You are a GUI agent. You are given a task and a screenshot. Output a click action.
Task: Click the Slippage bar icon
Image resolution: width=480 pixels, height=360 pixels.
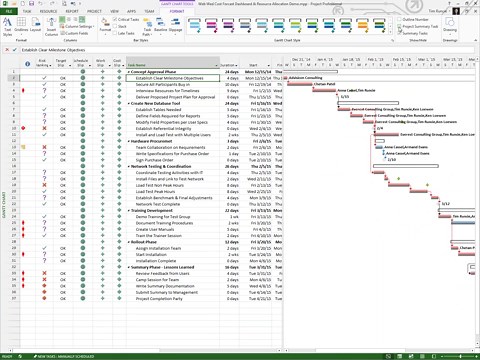tap(175, 25)
